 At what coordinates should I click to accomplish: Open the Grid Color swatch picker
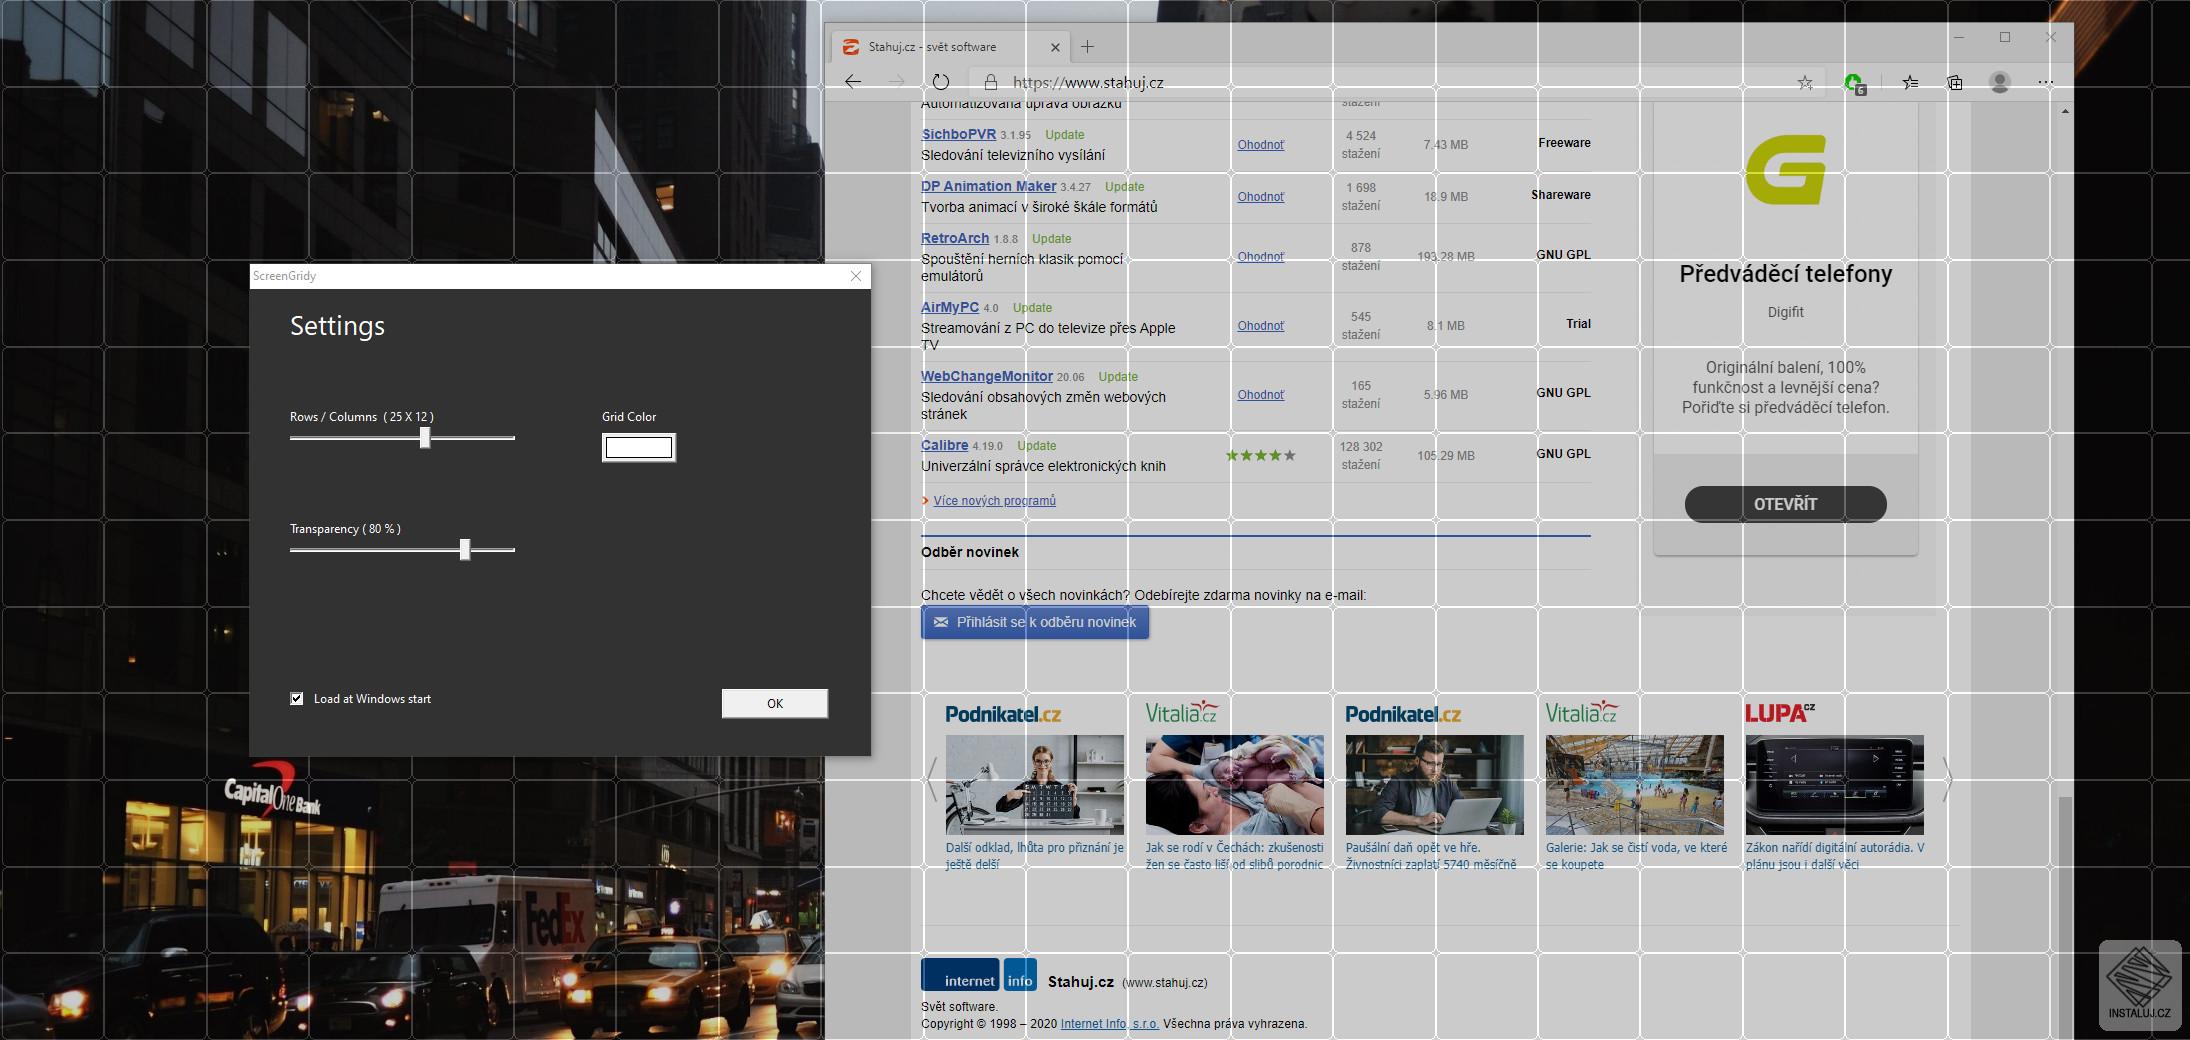click(x=639, y=447)
